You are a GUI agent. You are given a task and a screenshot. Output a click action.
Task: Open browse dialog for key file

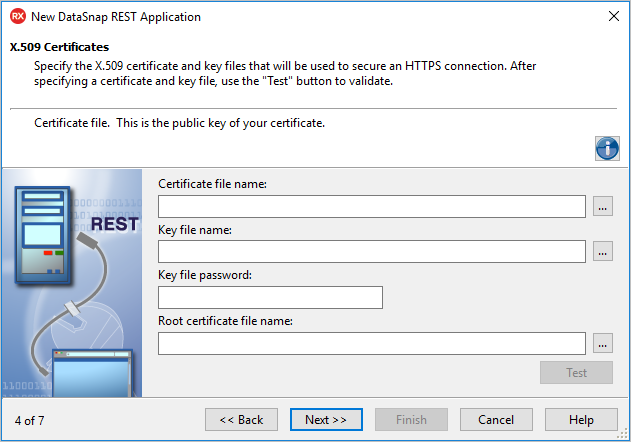click(x=602, y=252)
